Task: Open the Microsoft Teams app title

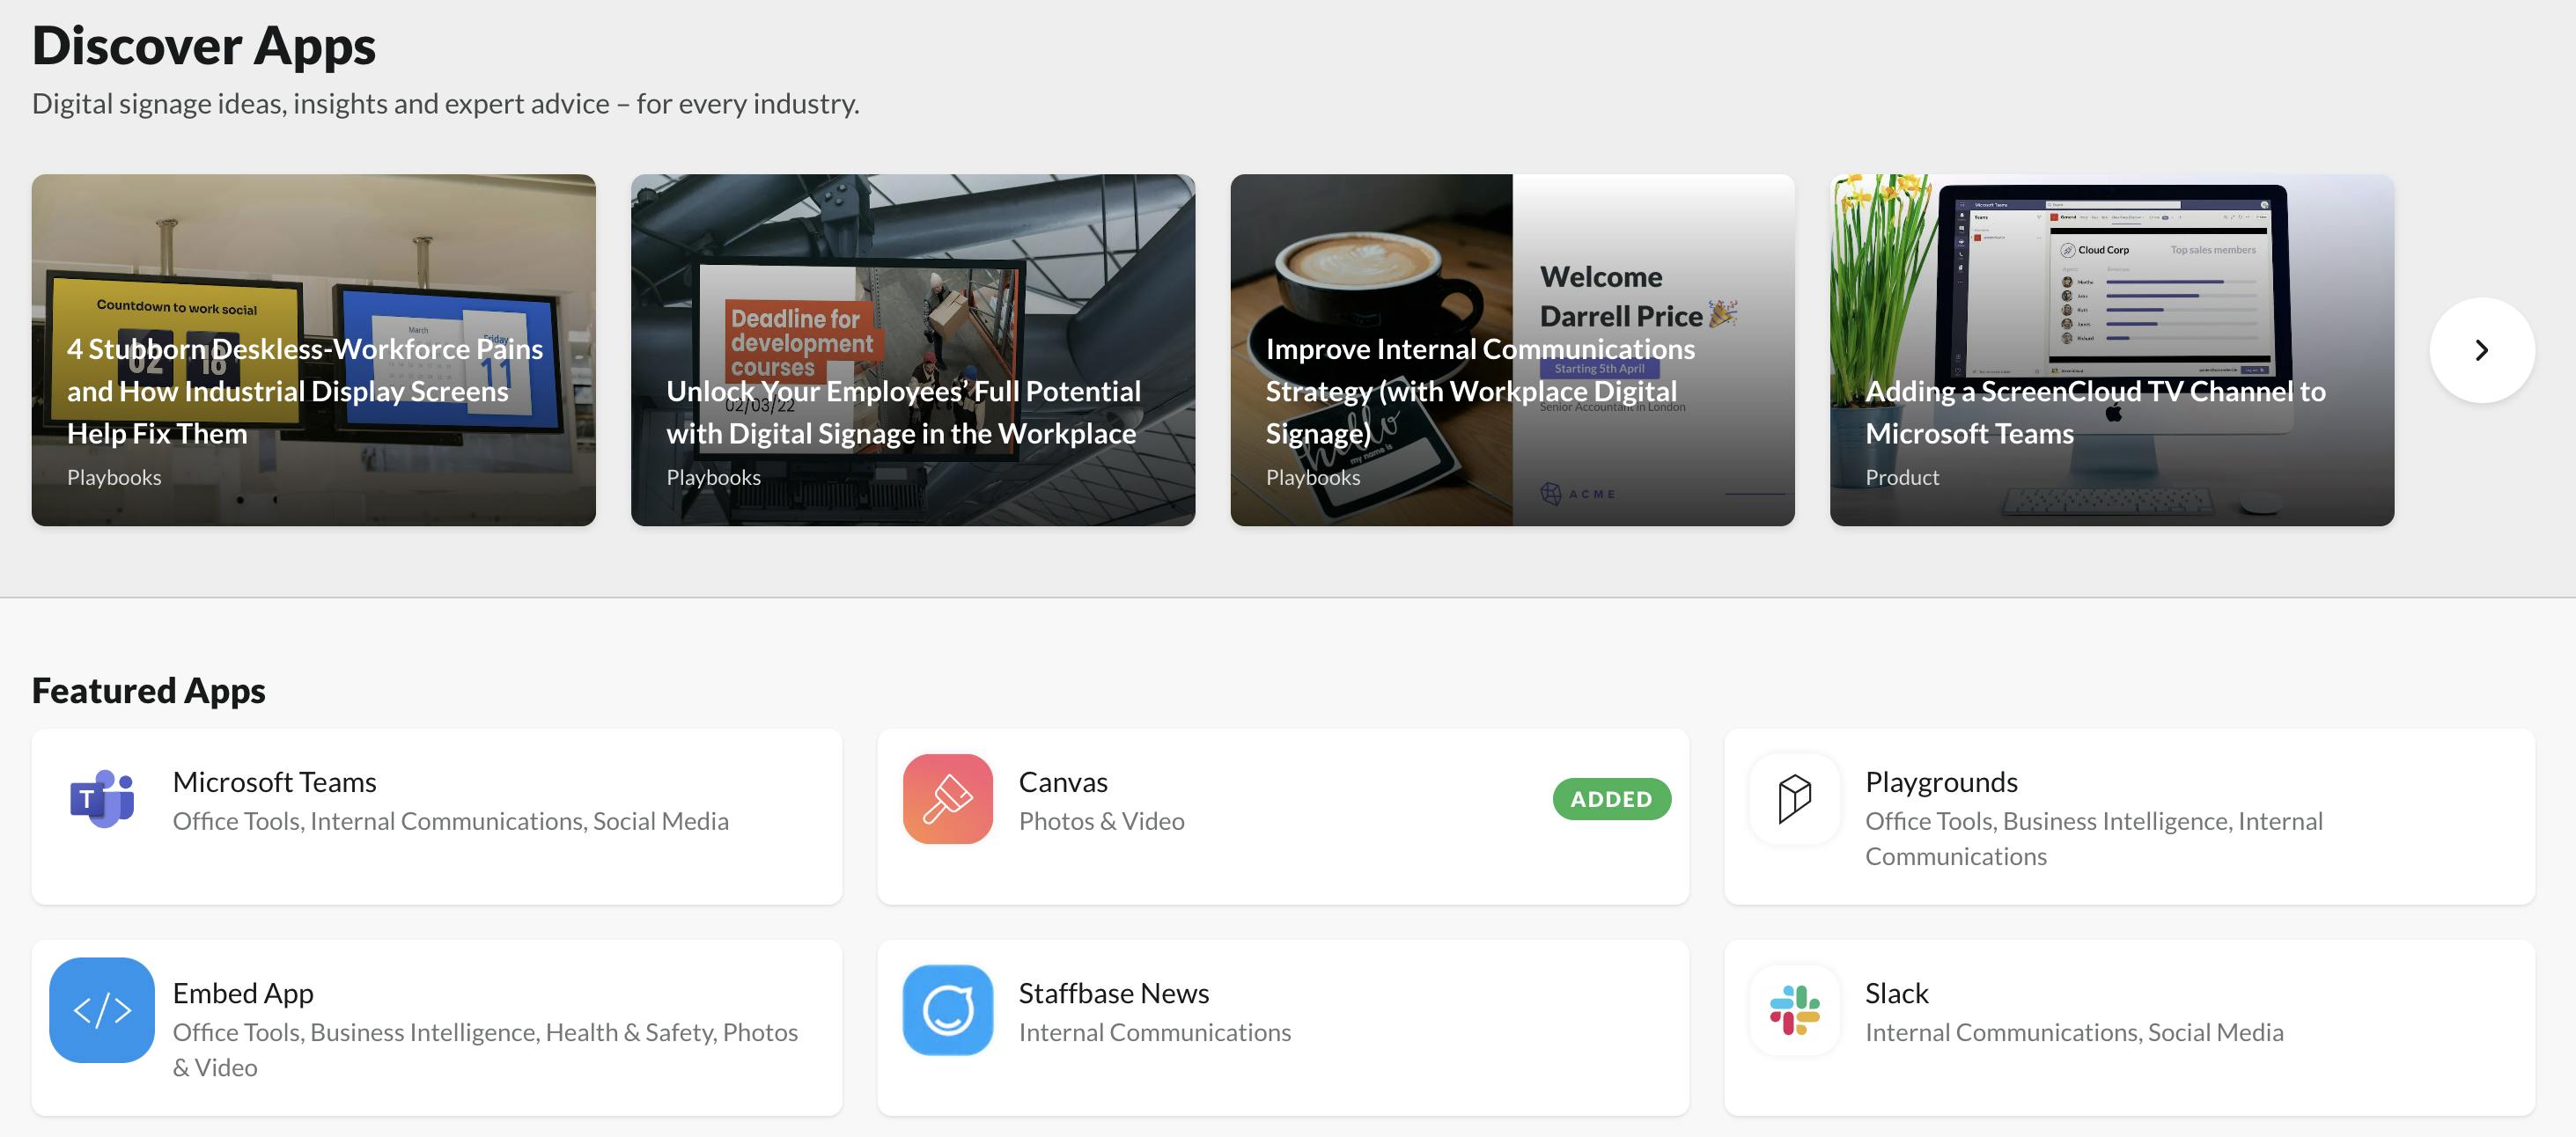Action: (274, 782)
